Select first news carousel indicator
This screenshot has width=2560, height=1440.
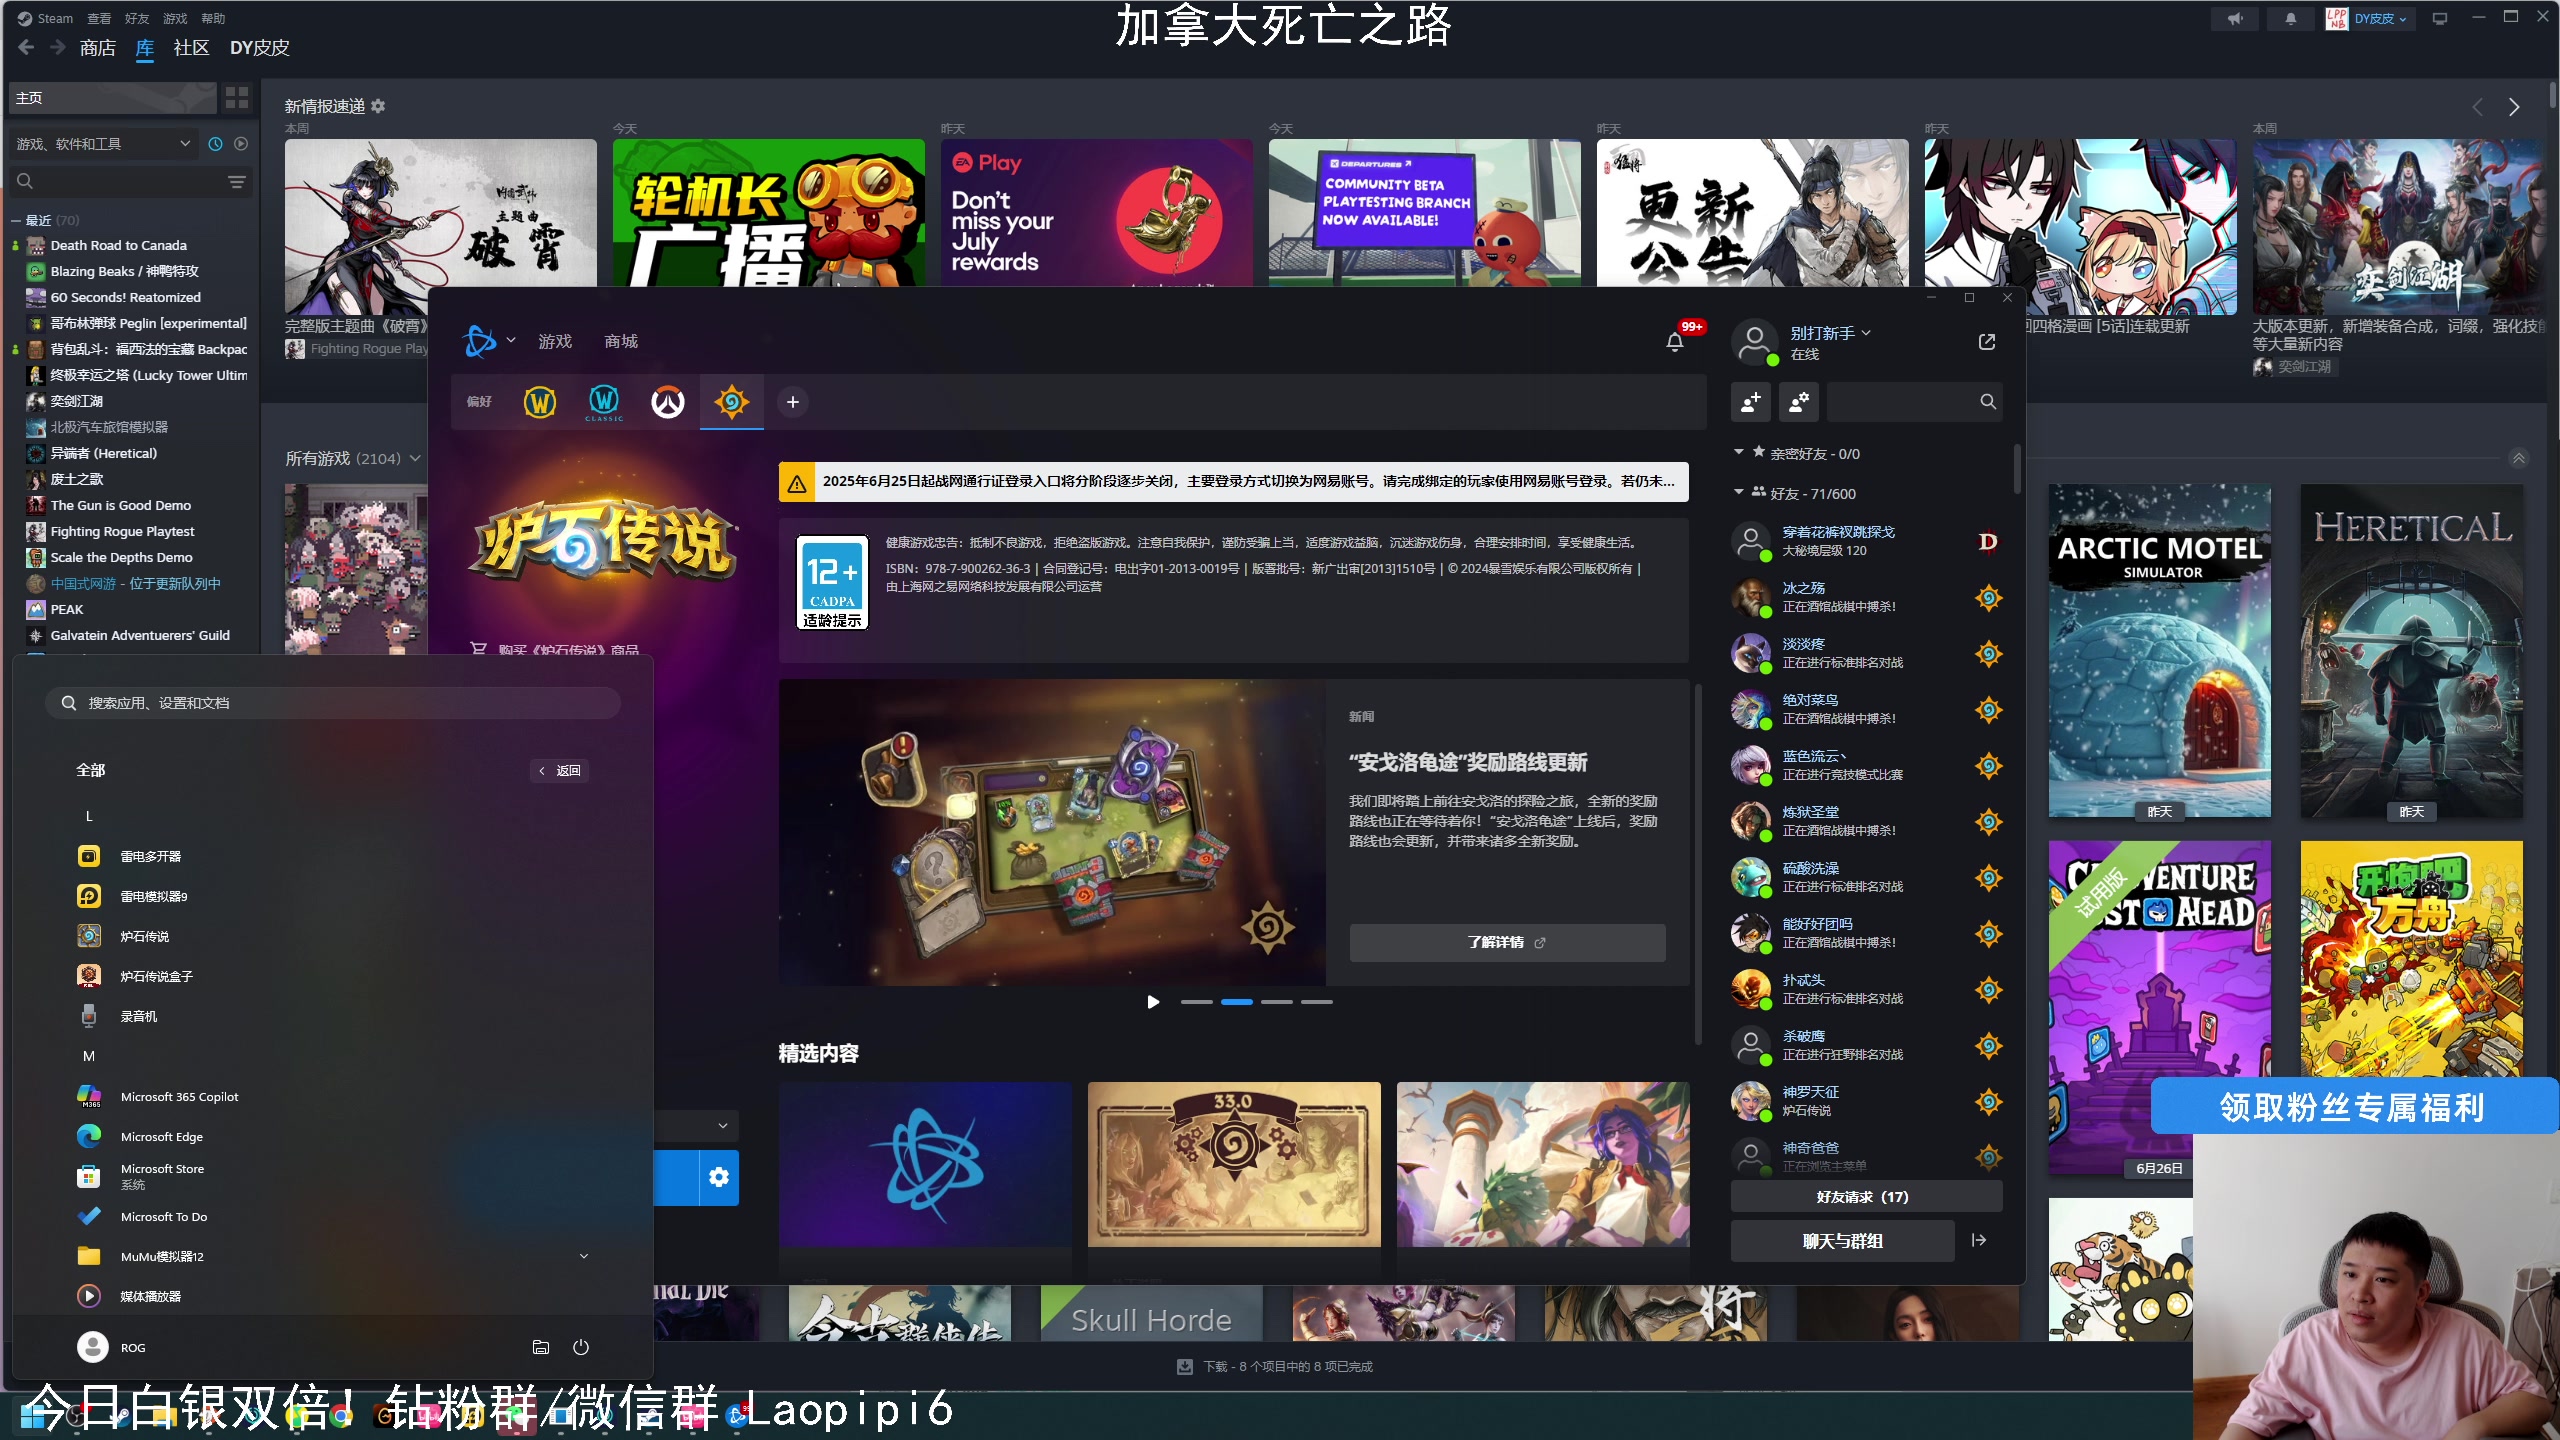tap(1196, 1001)
